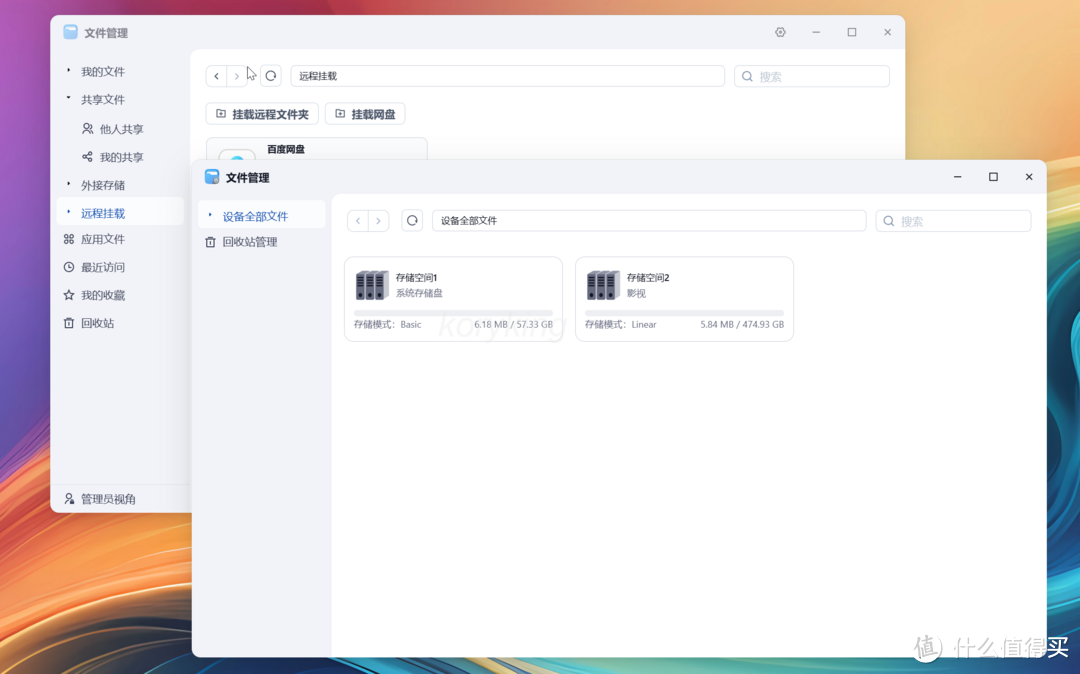Image resolution: width=1080 pixels, height=674 pixels.
Task: Click the 挂载网盘 button
Action: tap(365, 113)
